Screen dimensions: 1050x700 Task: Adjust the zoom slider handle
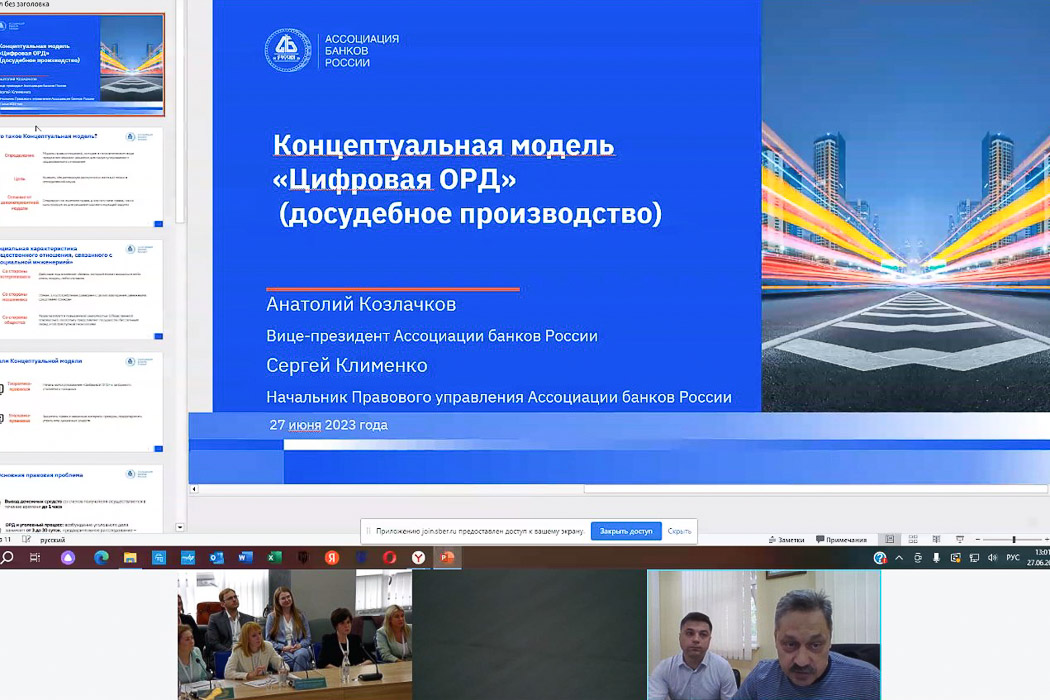(1014, 539)
